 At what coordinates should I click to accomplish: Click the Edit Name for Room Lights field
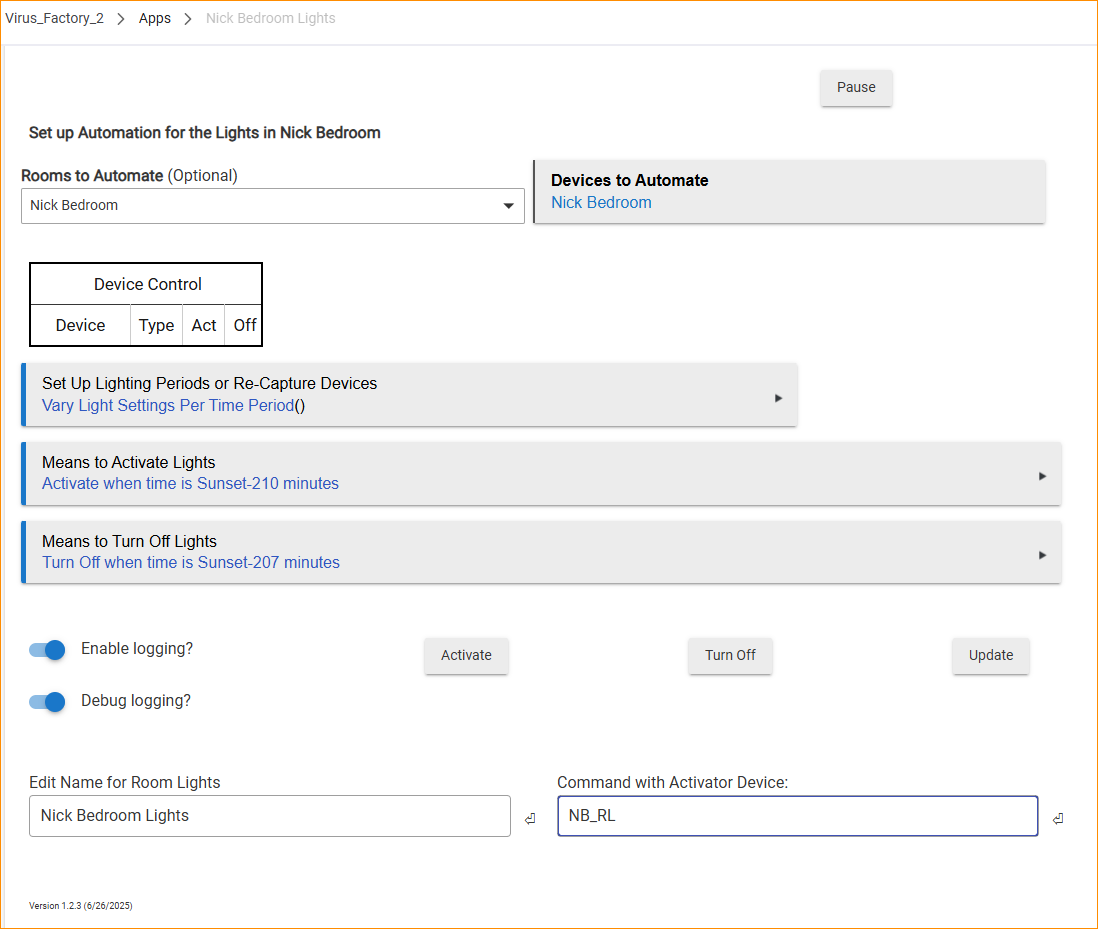pos(270,816)
